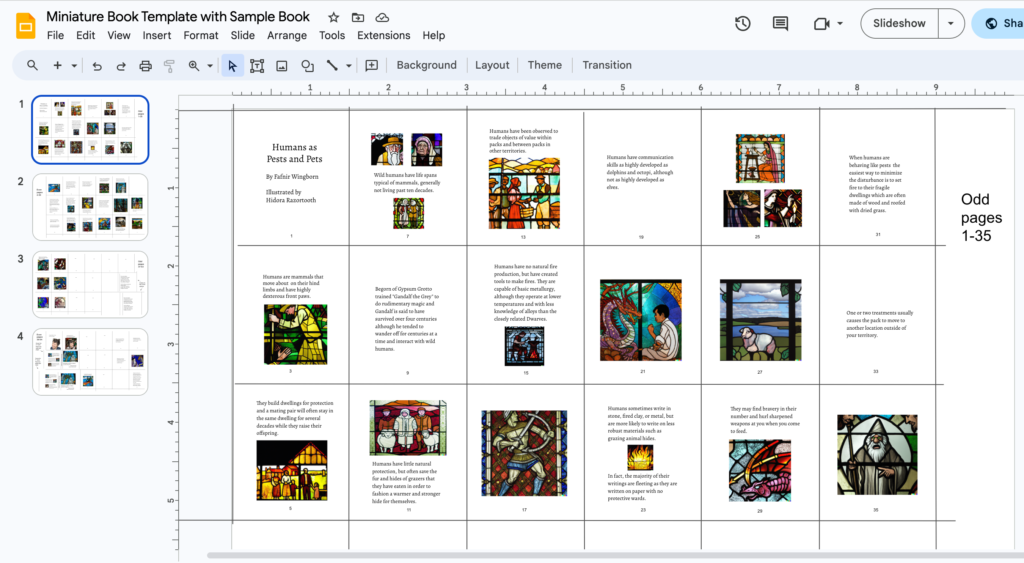Insert a shape
The image size is (1024, 563).
307,65
